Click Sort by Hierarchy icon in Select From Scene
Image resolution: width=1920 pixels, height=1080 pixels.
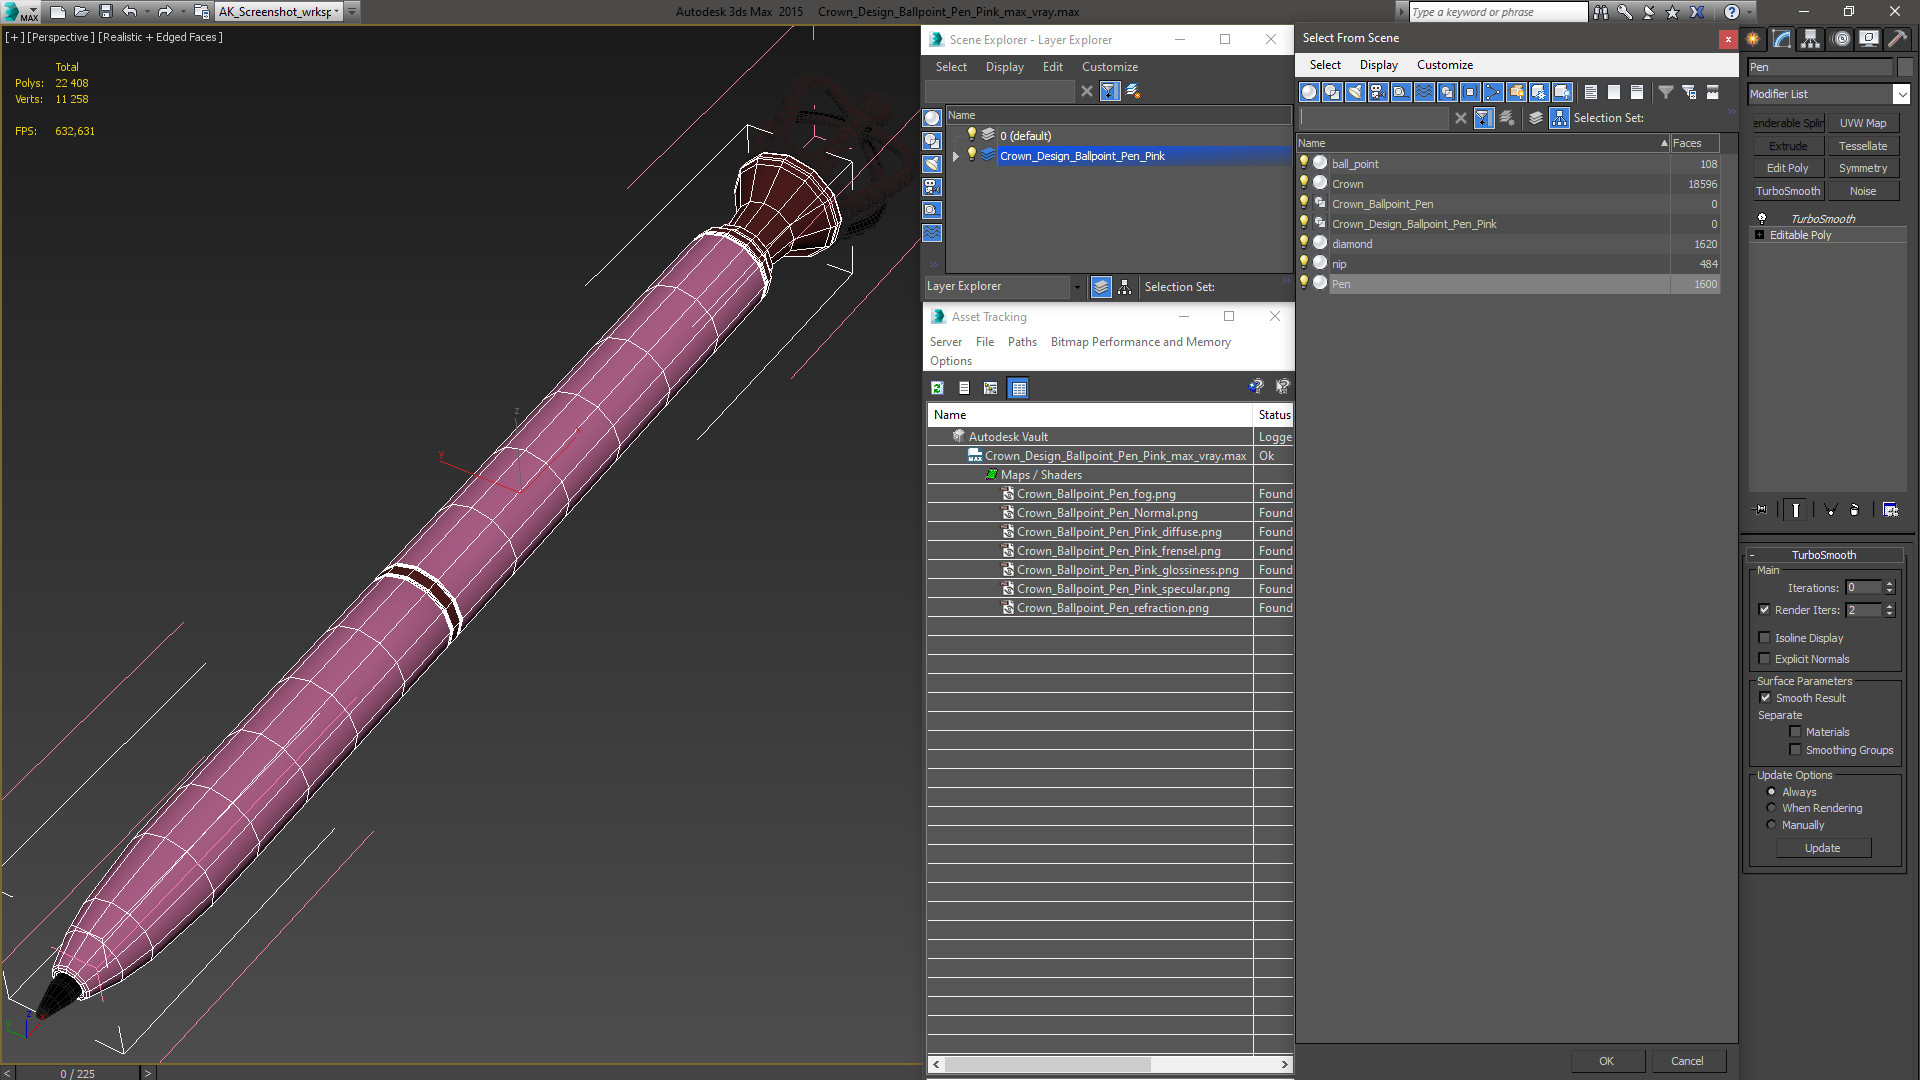pos(1560,118)
